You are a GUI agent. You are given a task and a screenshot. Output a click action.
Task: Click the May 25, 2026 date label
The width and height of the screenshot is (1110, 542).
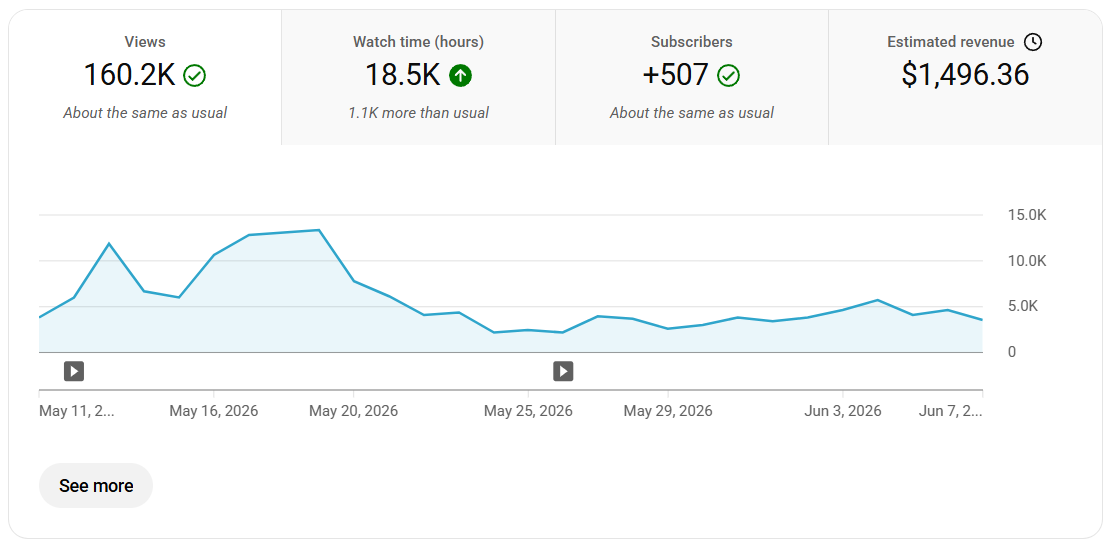[528, 411]
